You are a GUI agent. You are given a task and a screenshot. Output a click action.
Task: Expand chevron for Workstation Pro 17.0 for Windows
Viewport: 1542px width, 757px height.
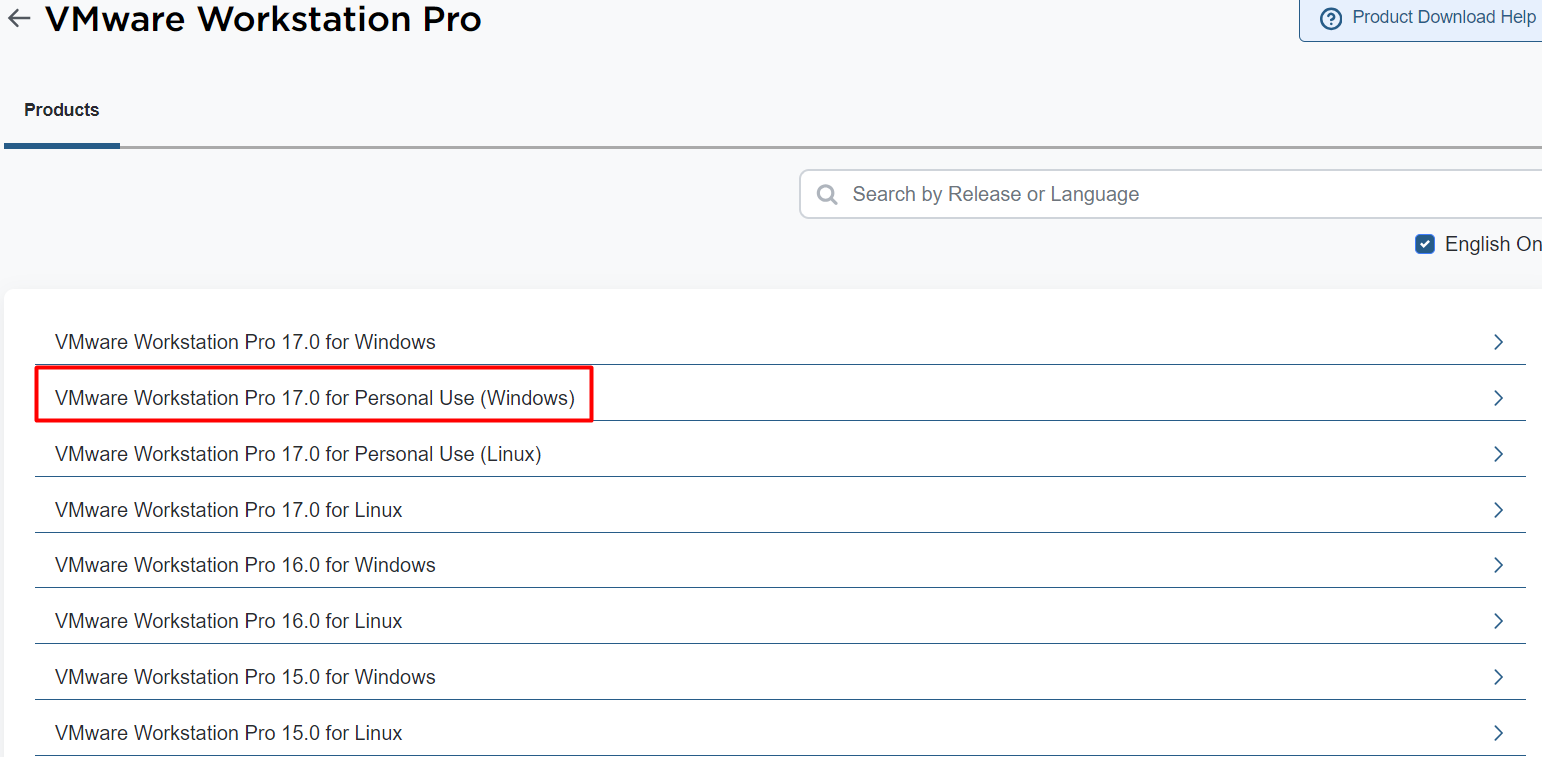point(1498,342)
